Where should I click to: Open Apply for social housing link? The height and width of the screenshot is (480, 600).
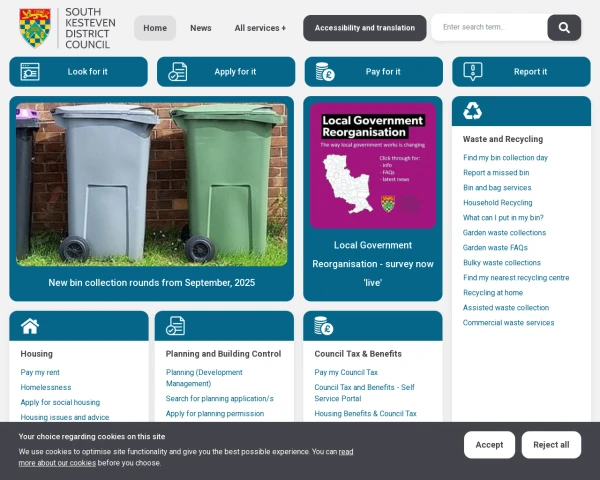click(x=60, y=402)
